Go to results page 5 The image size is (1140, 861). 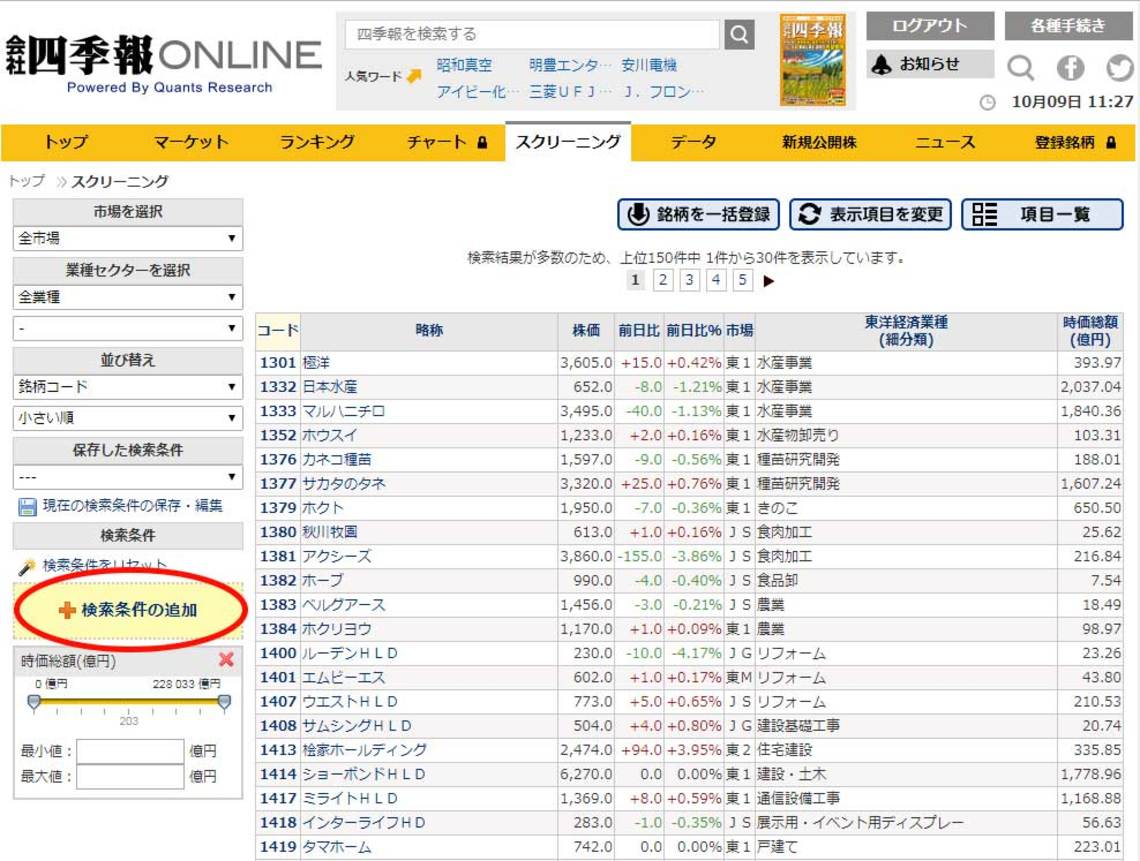[742, 280]
